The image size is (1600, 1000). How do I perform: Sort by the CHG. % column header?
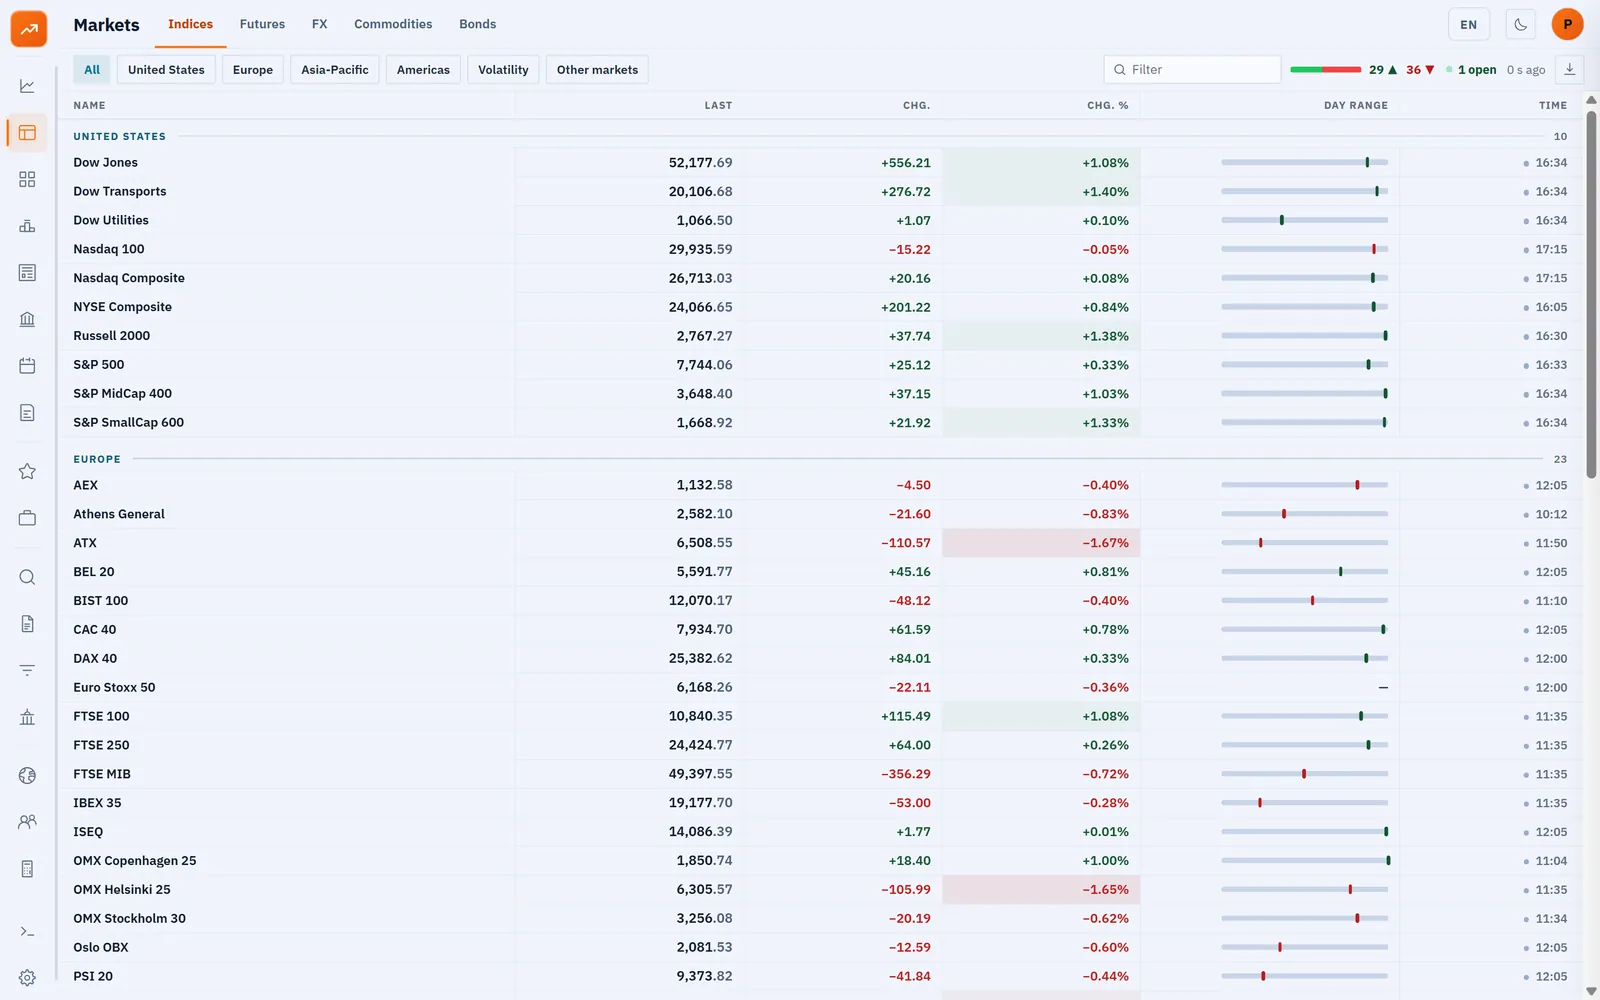(1107, 105)
